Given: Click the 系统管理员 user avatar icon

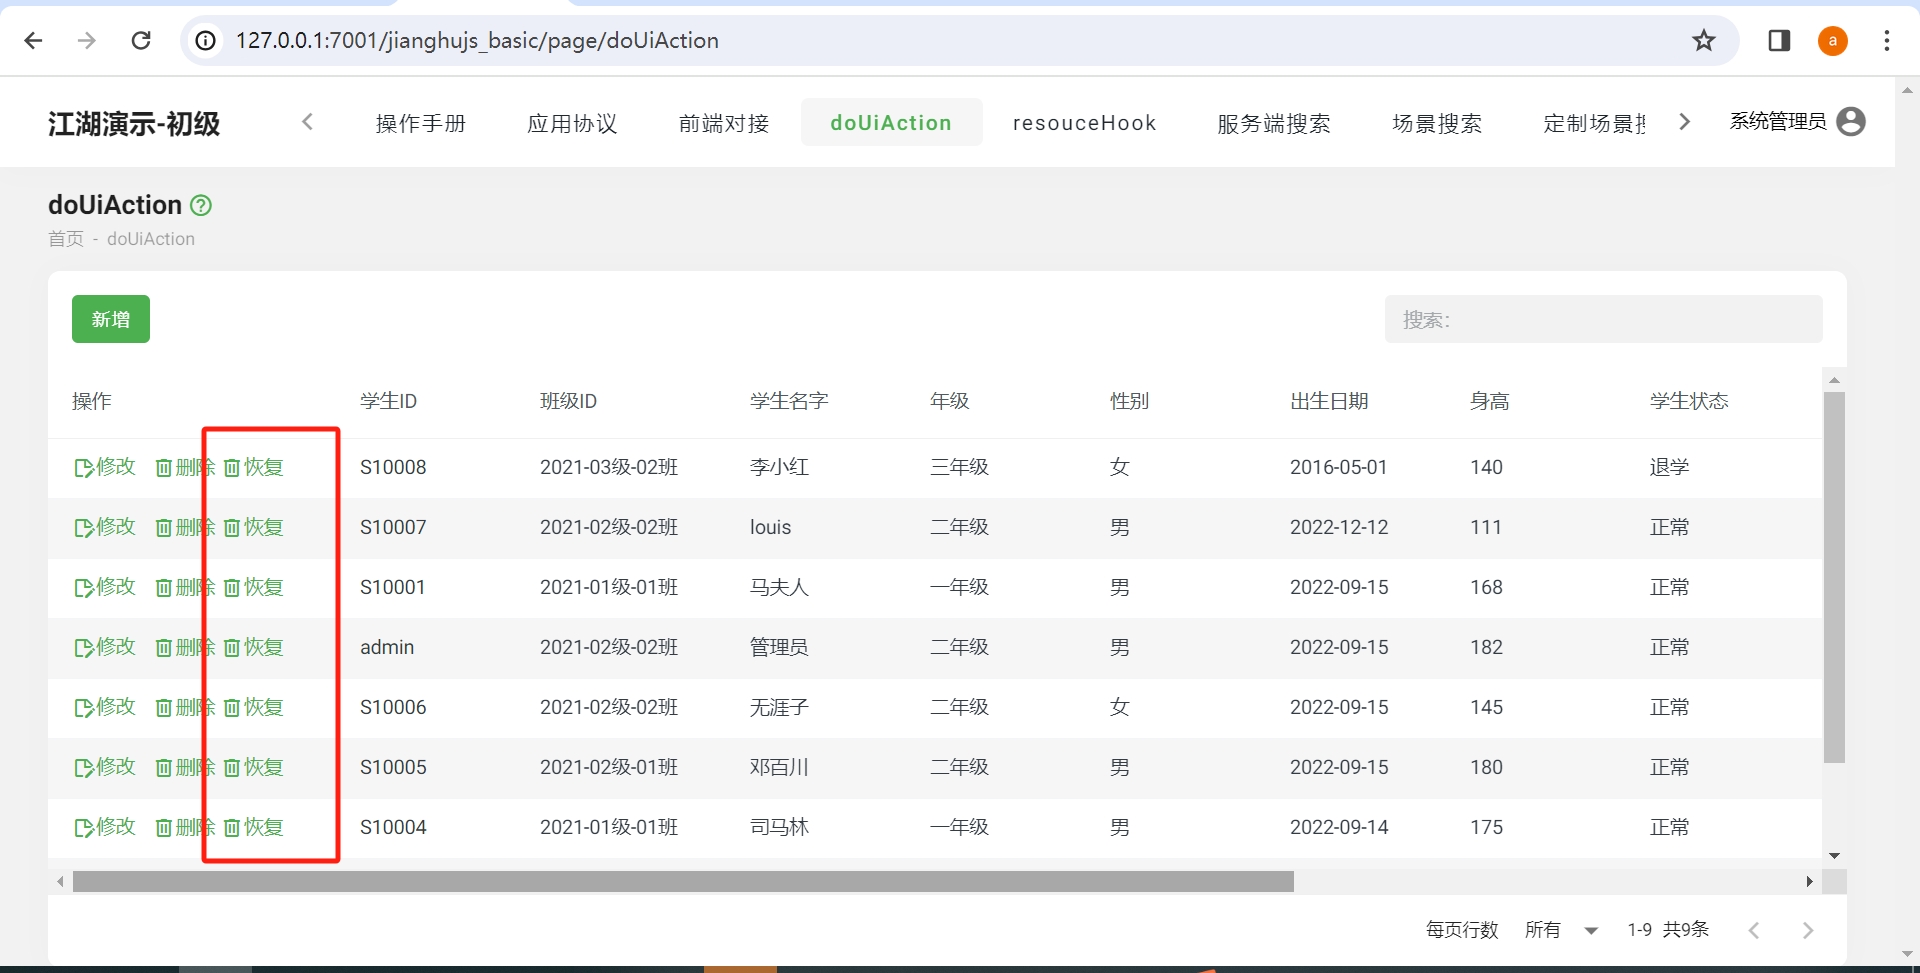Looking at the screenshot, I should click(1851, 121).
